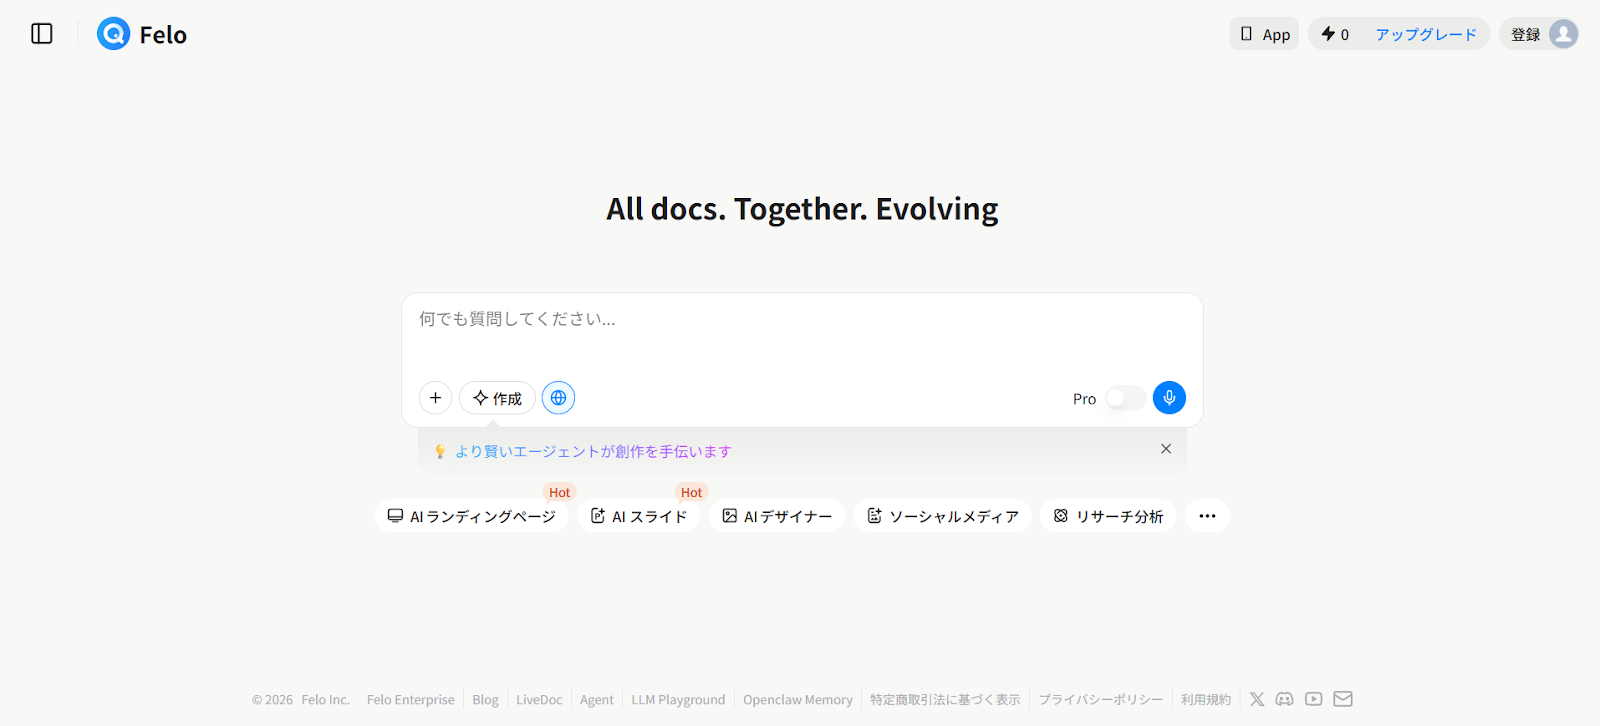This screenshot has height=726, width=1600.
Task: Open the X (Twitter) footer icon
Action: point(1257,699)
